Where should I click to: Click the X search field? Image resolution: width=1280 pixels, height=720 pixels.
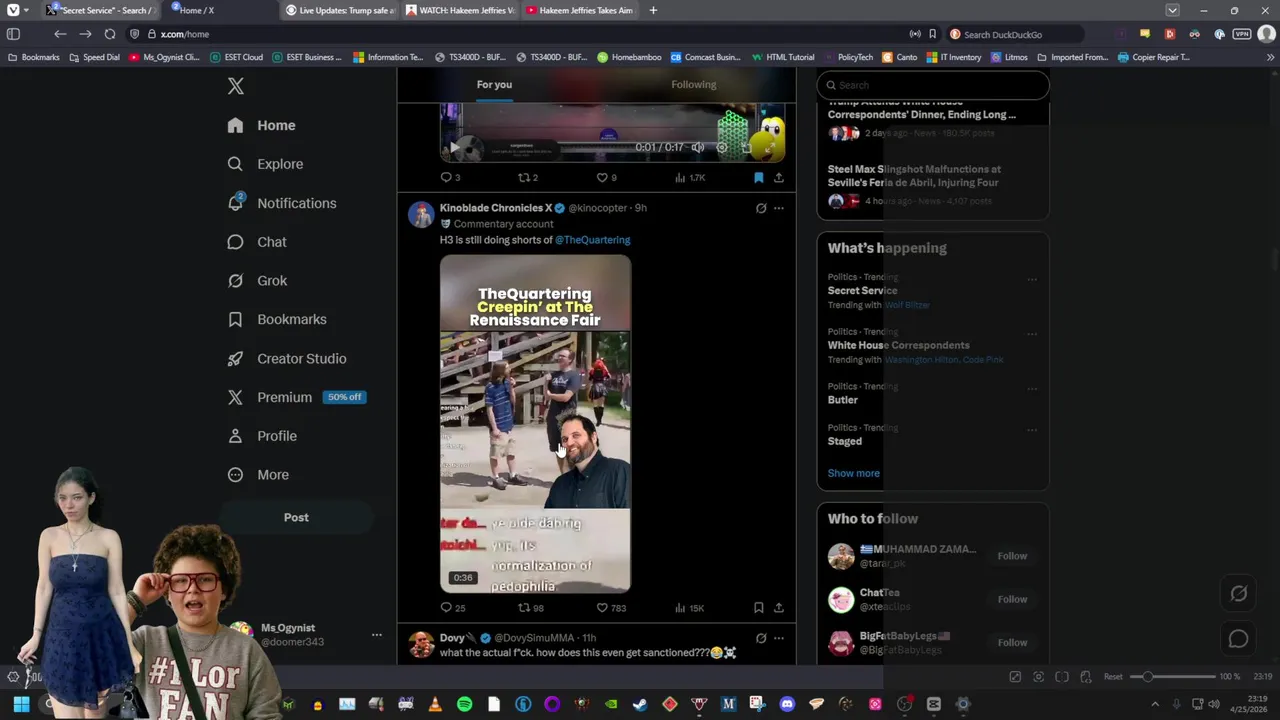pyautogui.click(x=933, y=85)
